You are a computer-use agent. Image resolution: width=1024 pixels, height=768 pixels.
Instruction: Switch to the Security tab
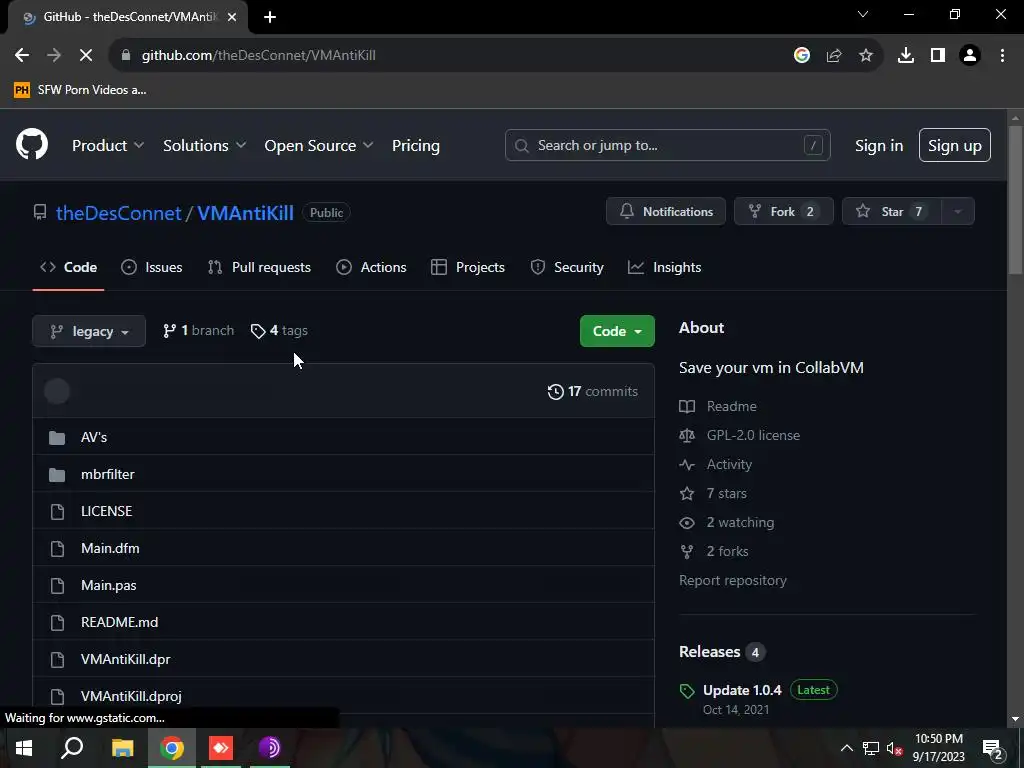(x=567, y=267)
